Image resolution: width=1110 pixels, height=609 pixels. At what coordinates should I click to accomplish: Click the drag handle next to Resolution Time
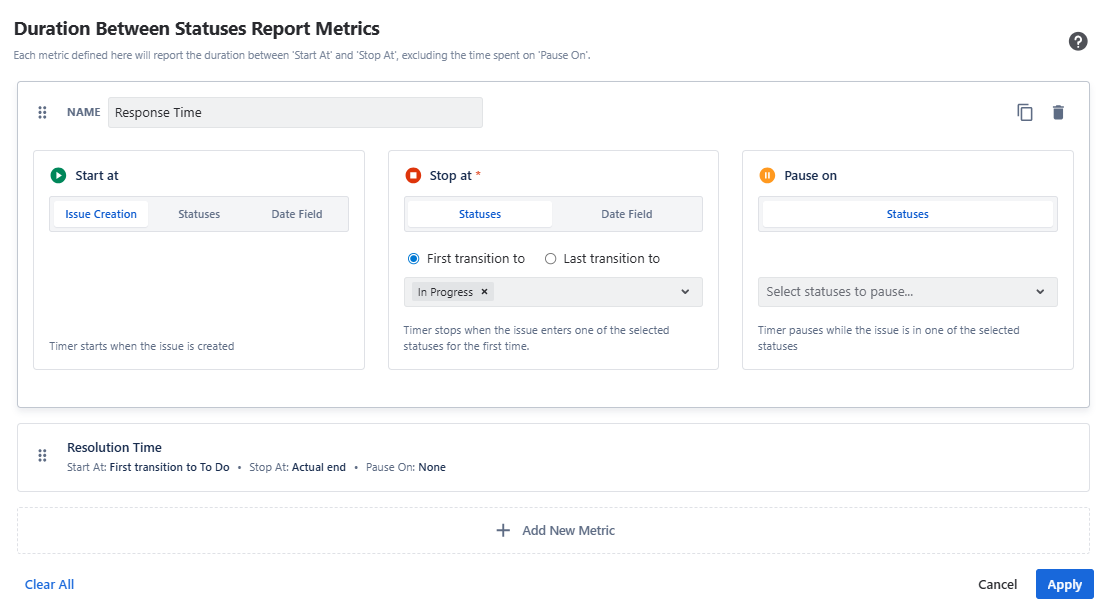pyautogui.click(x=42, y=456)
